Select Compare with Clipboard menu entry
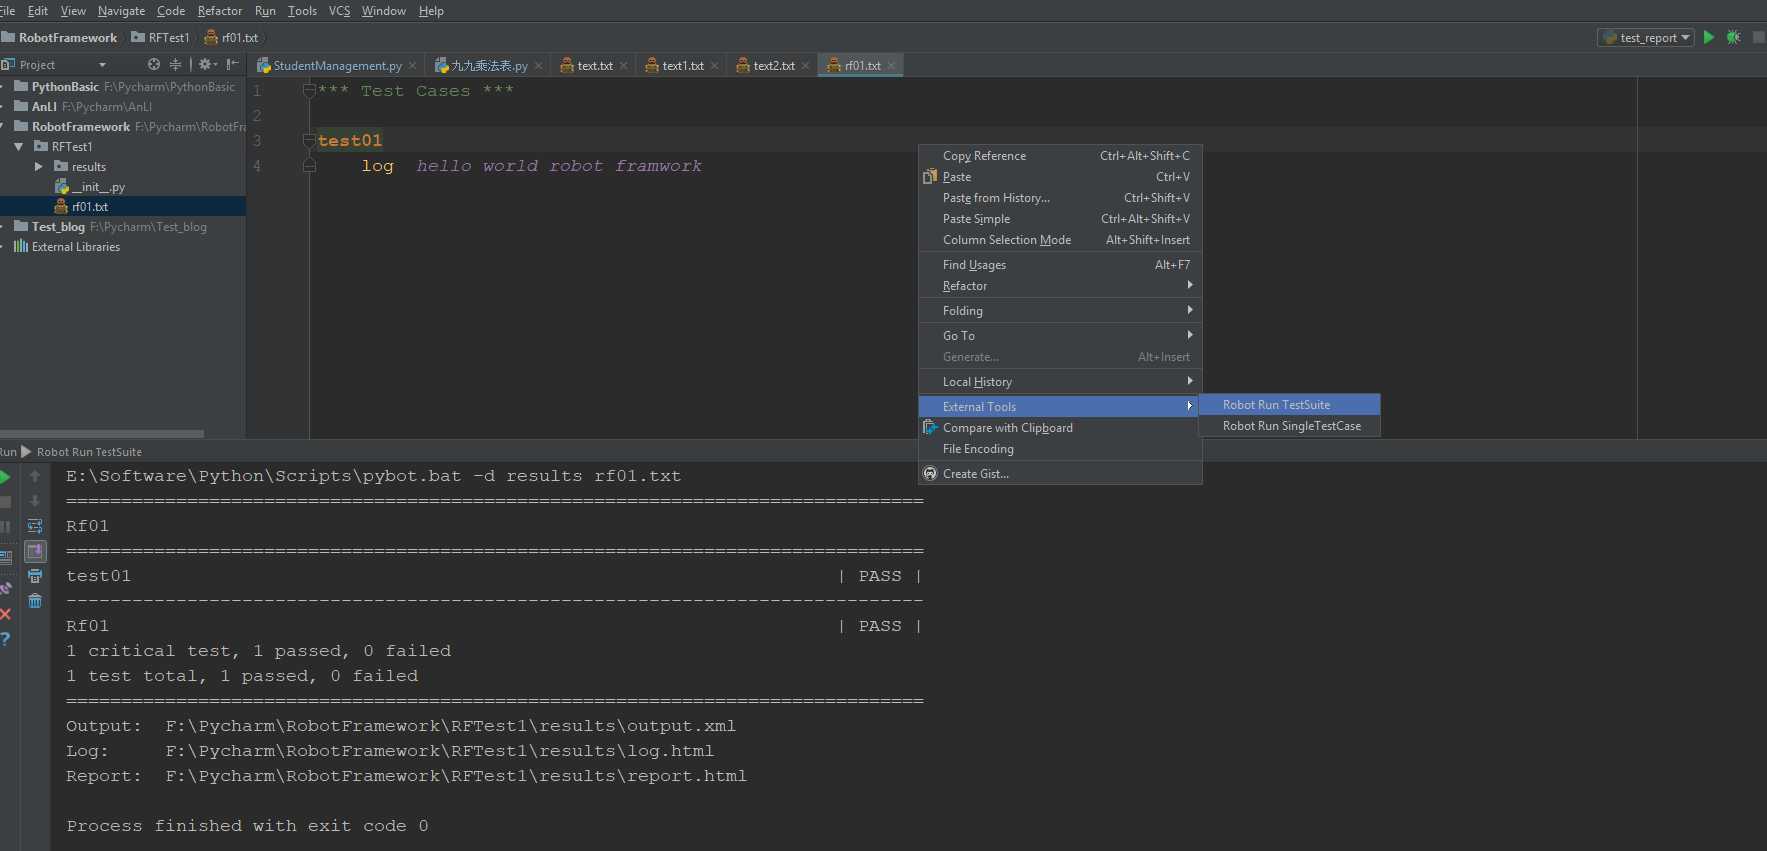Image resolution: width=1767 pixels, height=851 pixels. (1007, 428)
